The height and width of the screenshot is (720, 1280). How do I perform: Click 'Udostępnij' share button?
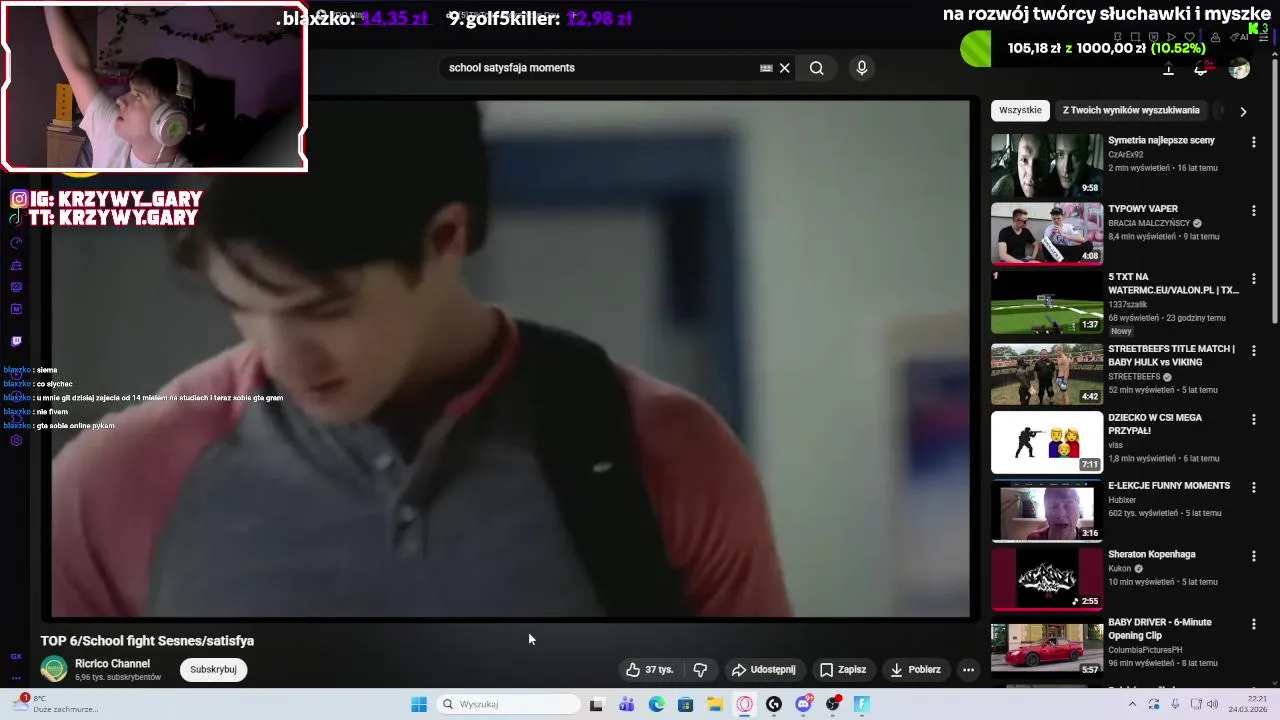pyautogui.click(x=764, y=670)
